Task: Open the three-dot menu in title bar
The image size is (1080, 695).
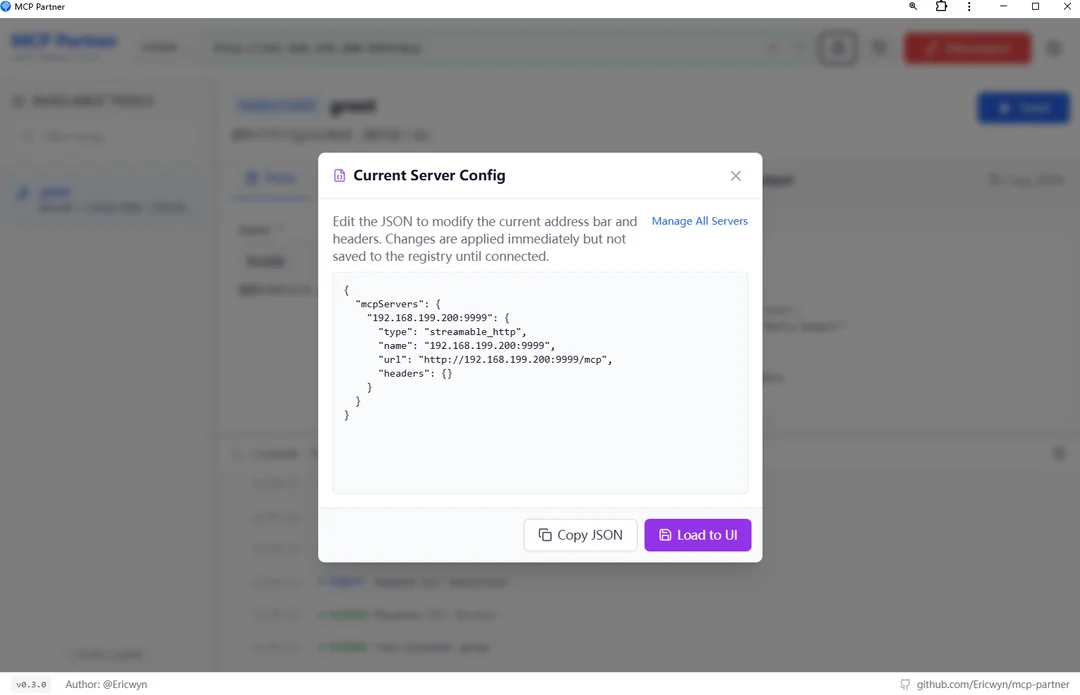Action: [969, 6]
